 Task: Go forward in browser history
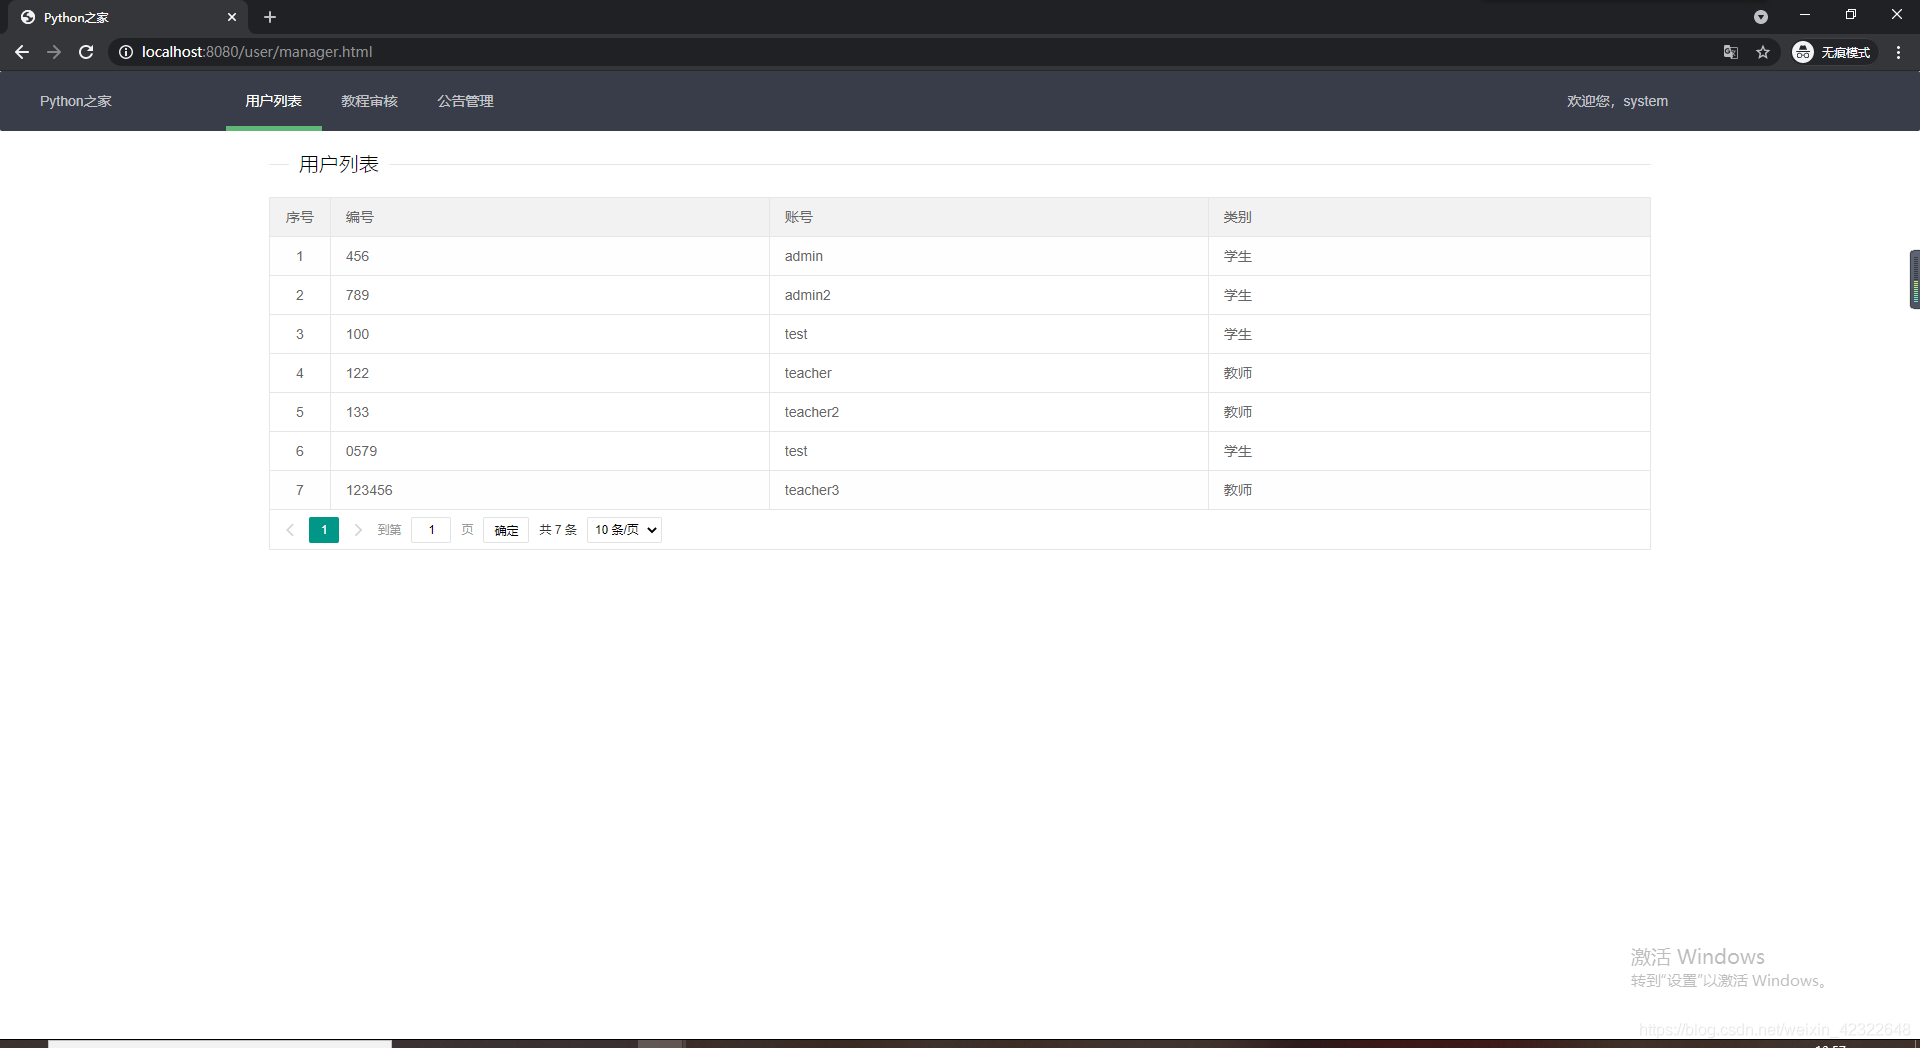pos(54,52)
